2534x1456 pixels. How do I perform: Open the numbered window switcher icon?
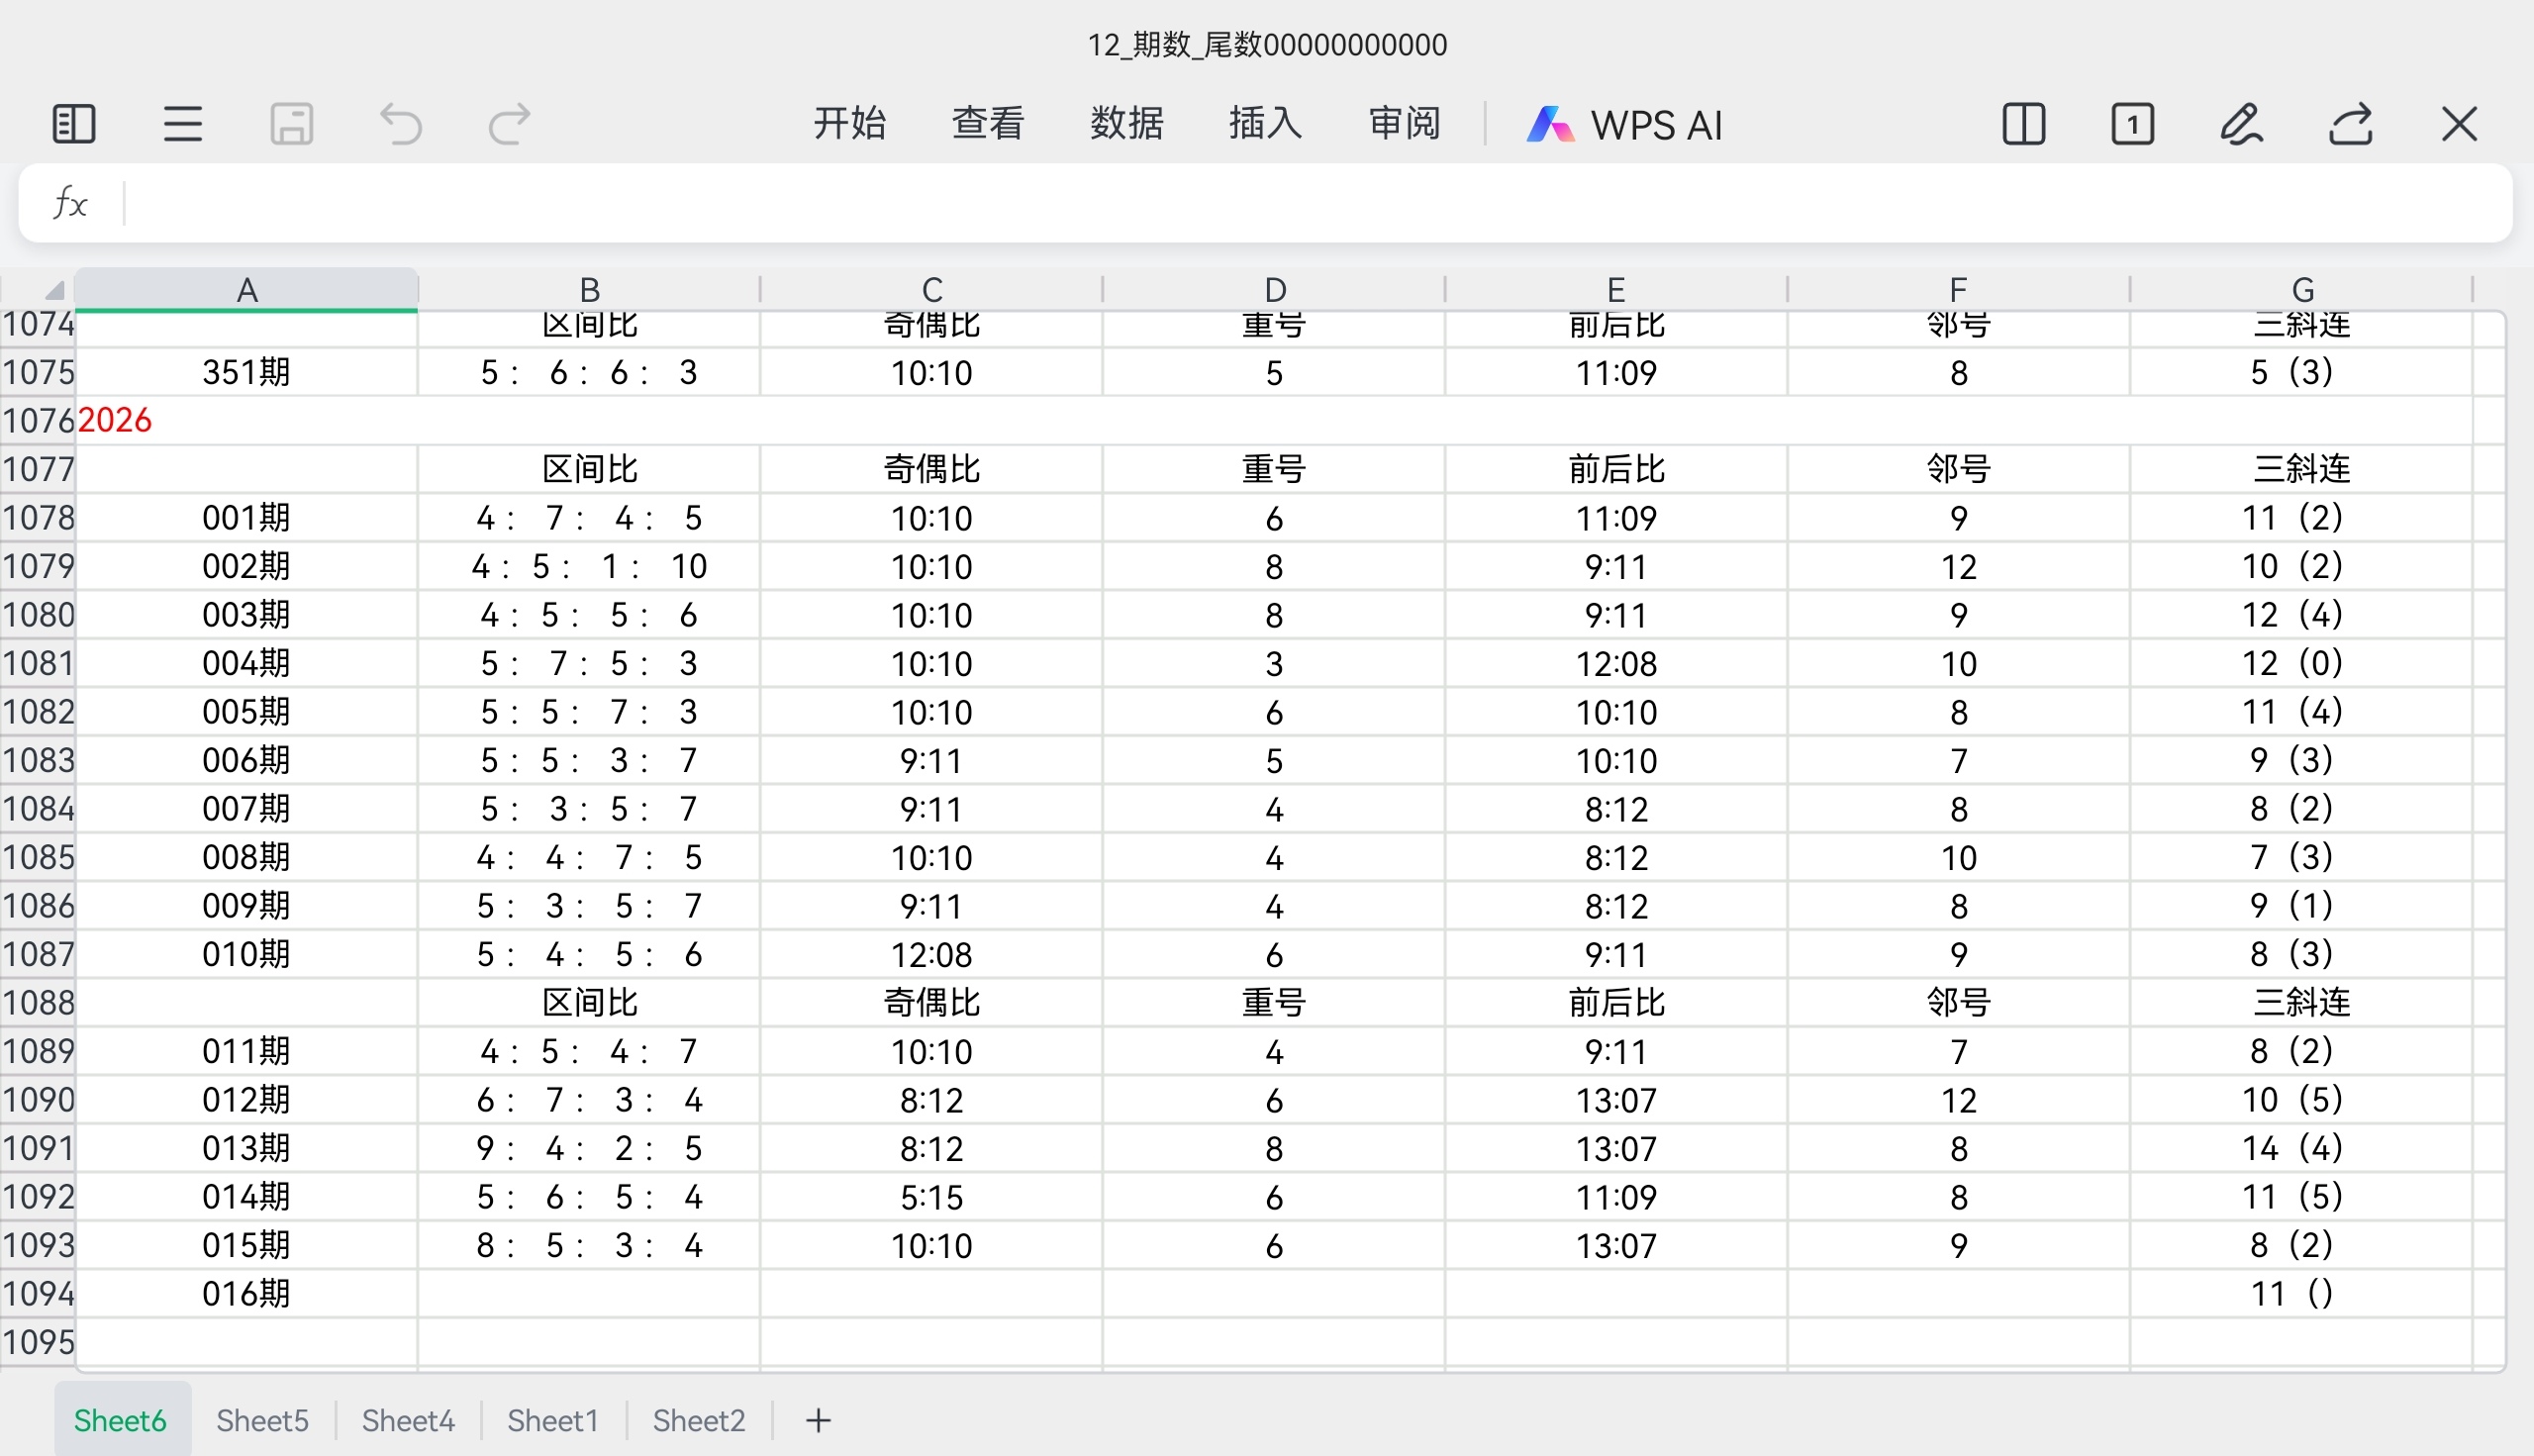[2132, 125]
